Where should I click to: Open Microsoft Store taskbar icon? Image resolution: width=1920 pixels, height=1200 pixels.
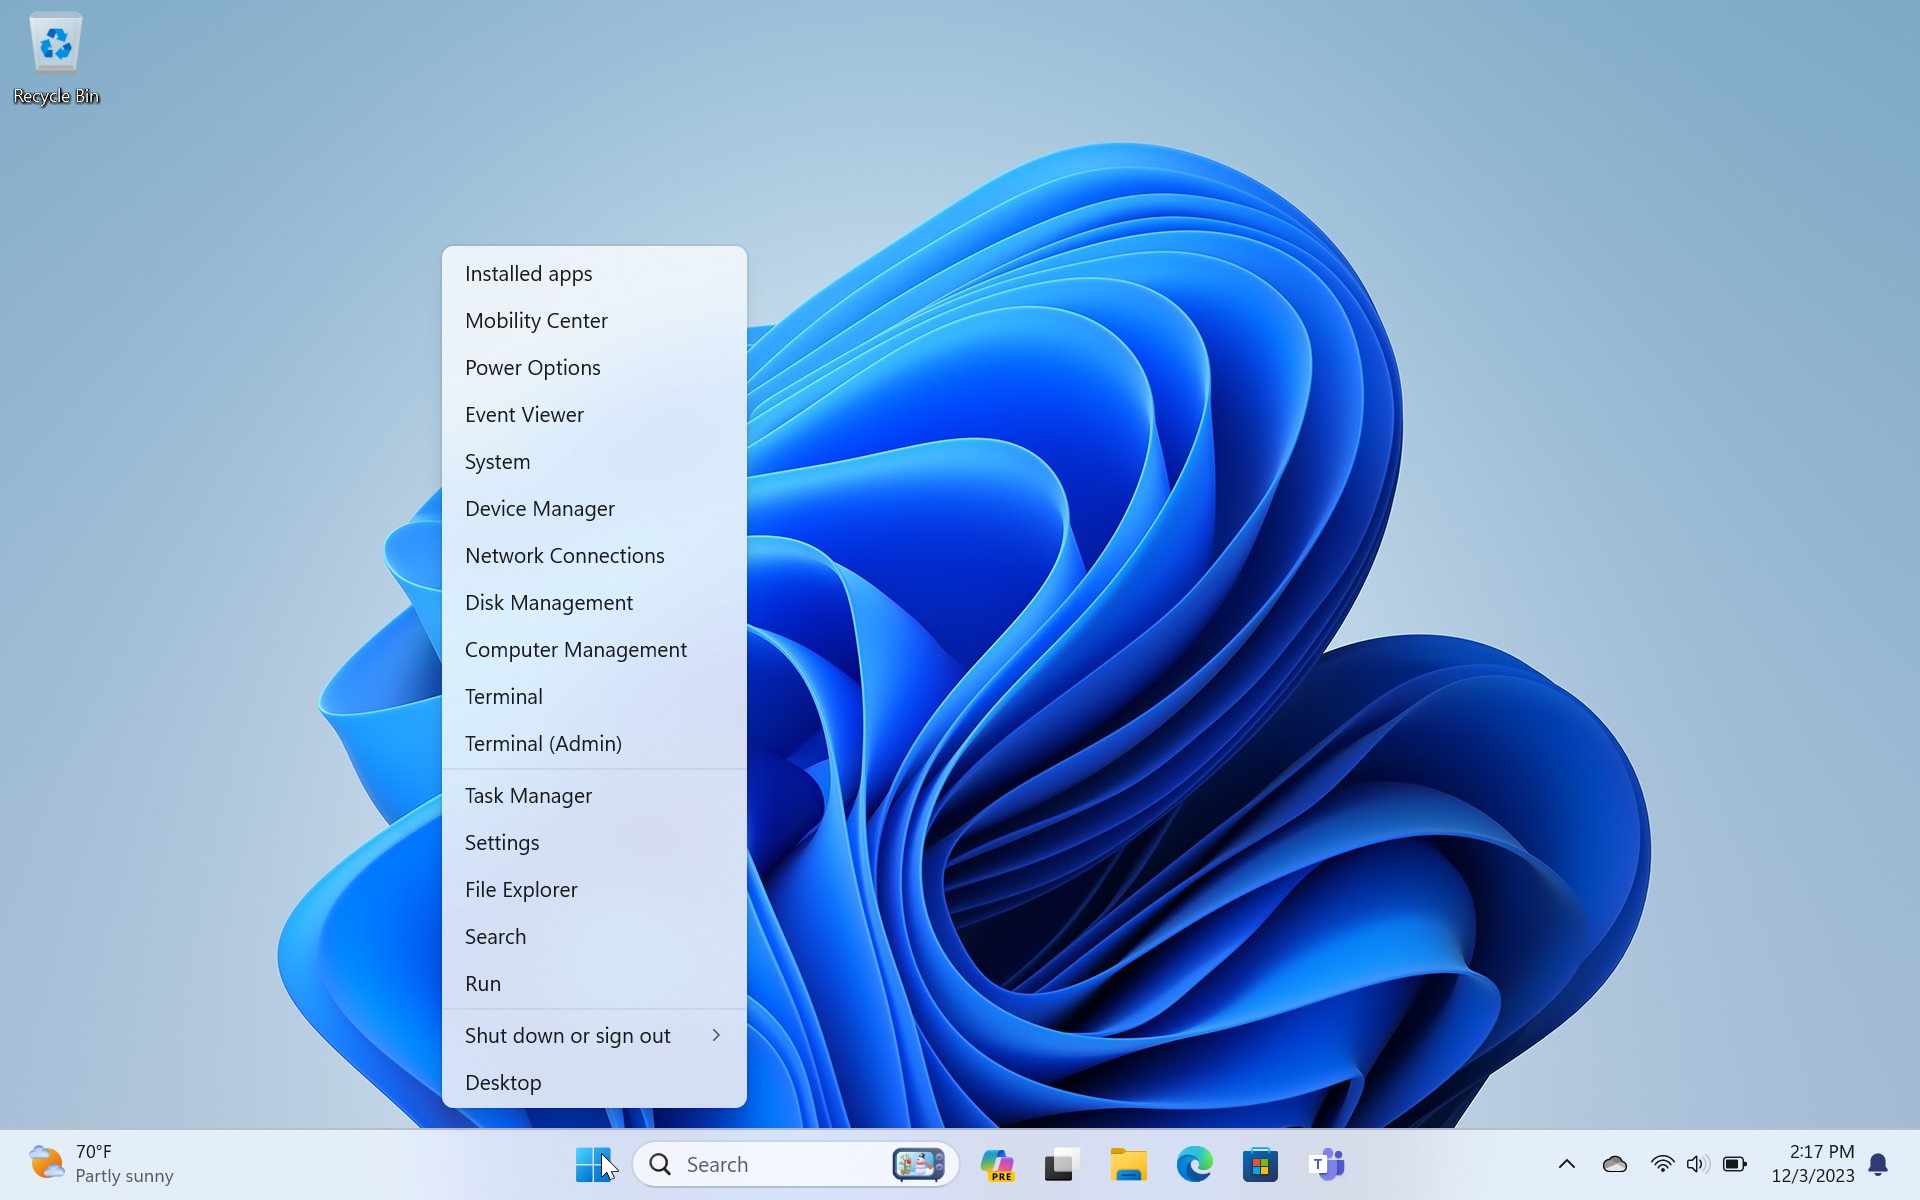click(x=1260, y=1164)
